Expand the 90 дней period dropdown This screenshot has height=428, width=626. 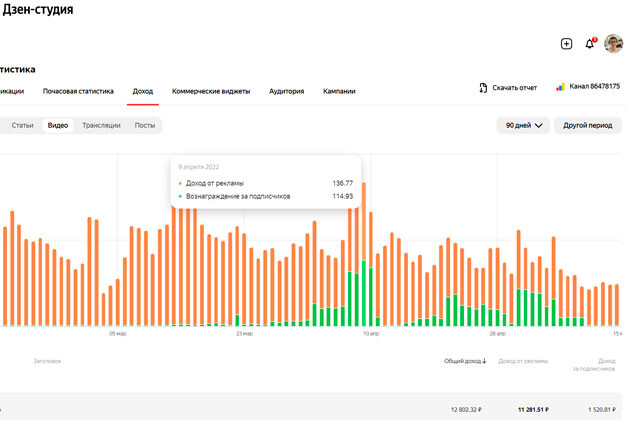[524, 126]
